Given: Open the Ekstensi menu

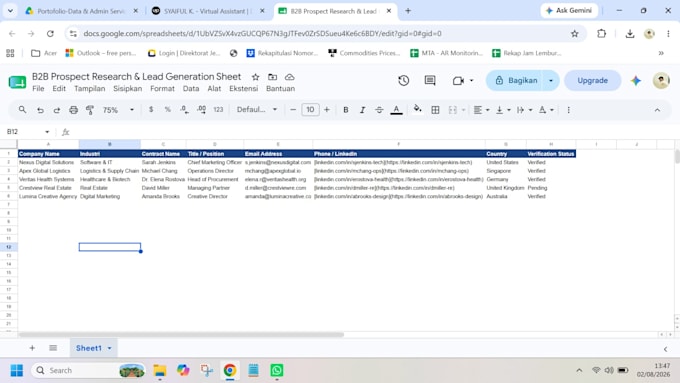Looking at the screenshot, I should [x=243, y=88].
